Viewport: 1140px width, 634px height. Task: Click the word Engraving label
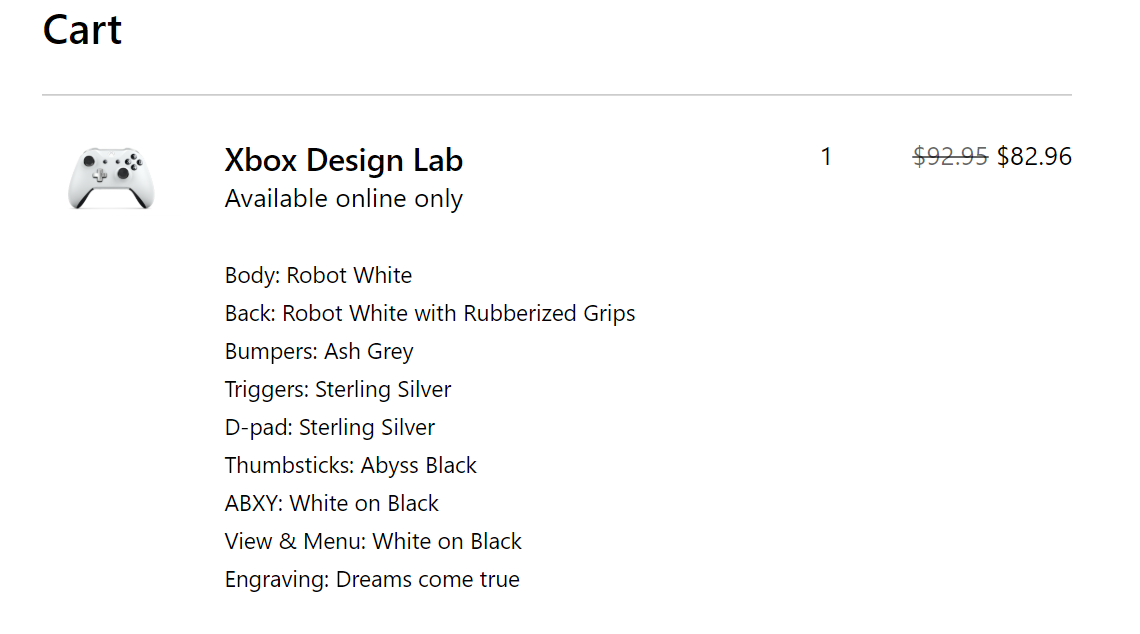277,579
